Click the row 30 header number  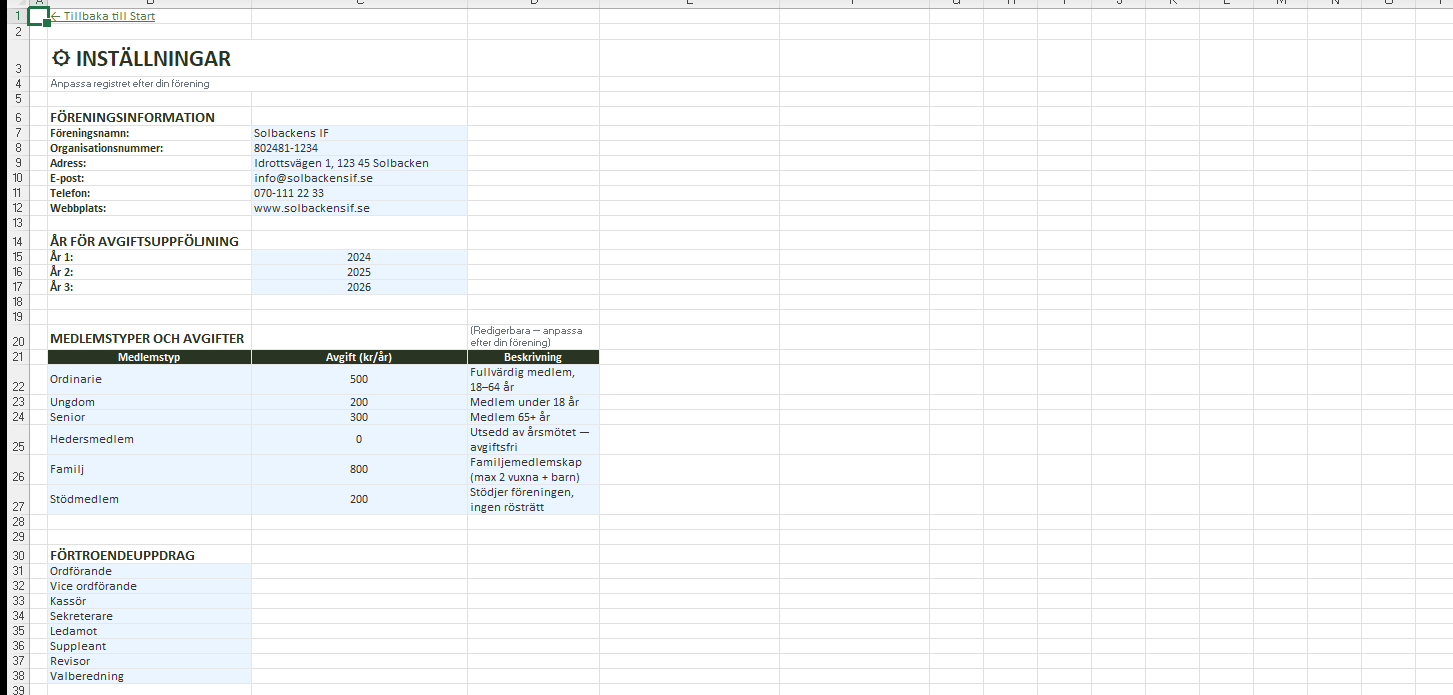18,555
